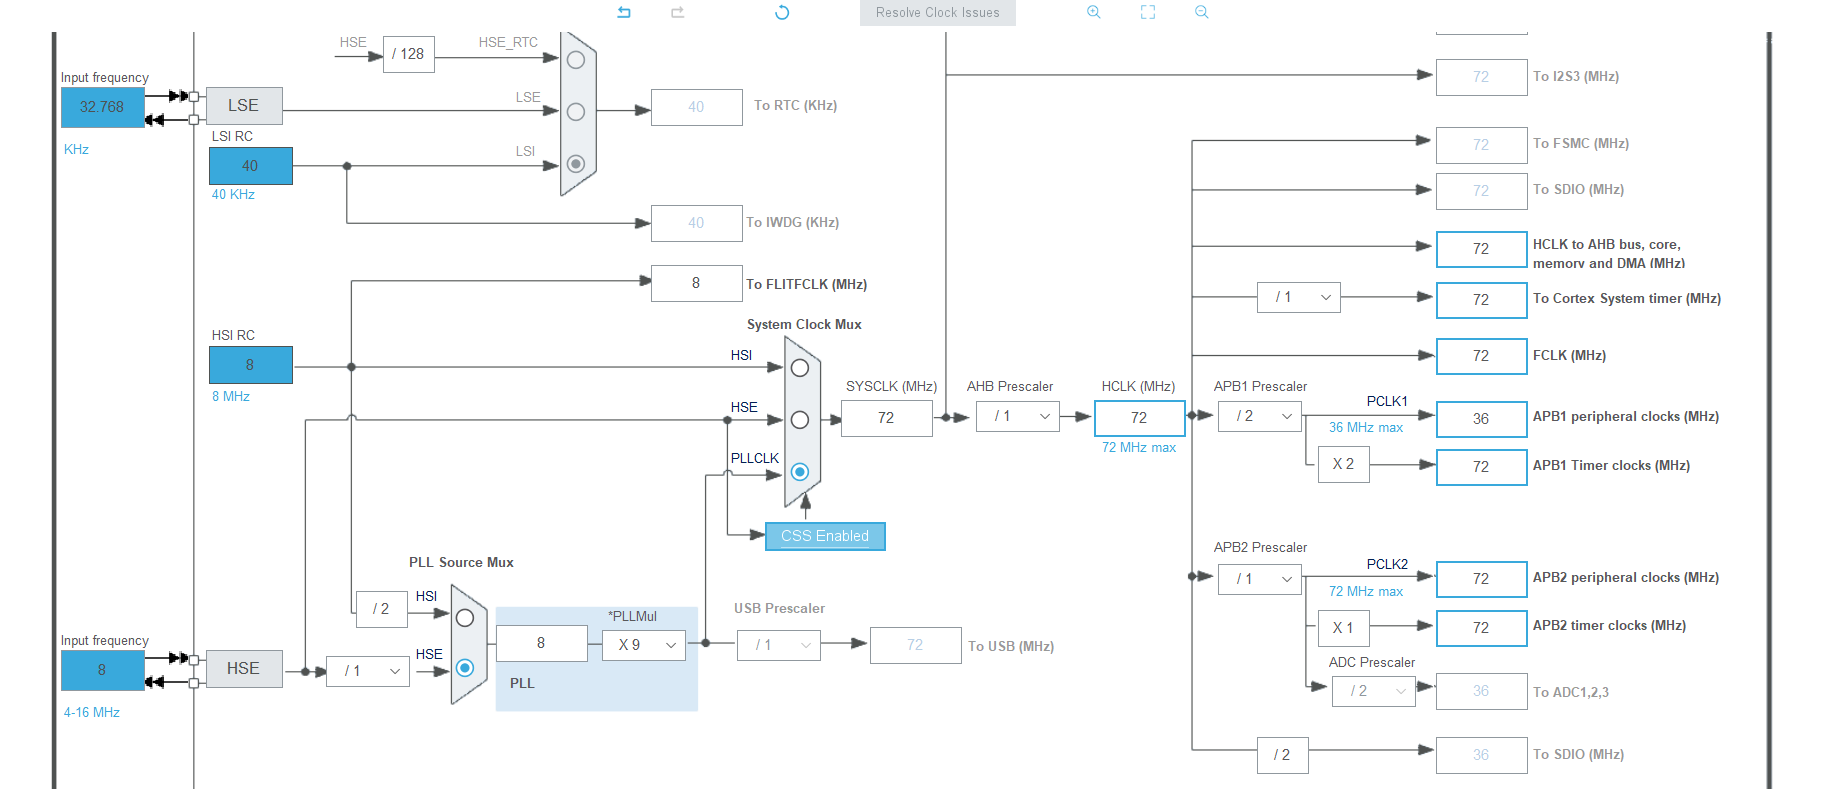Viewport: 1822px width, 789px height.
Task: Open the AHB Prescaler dropdown
Action: pyautogui.click(x=1018, y=416)
